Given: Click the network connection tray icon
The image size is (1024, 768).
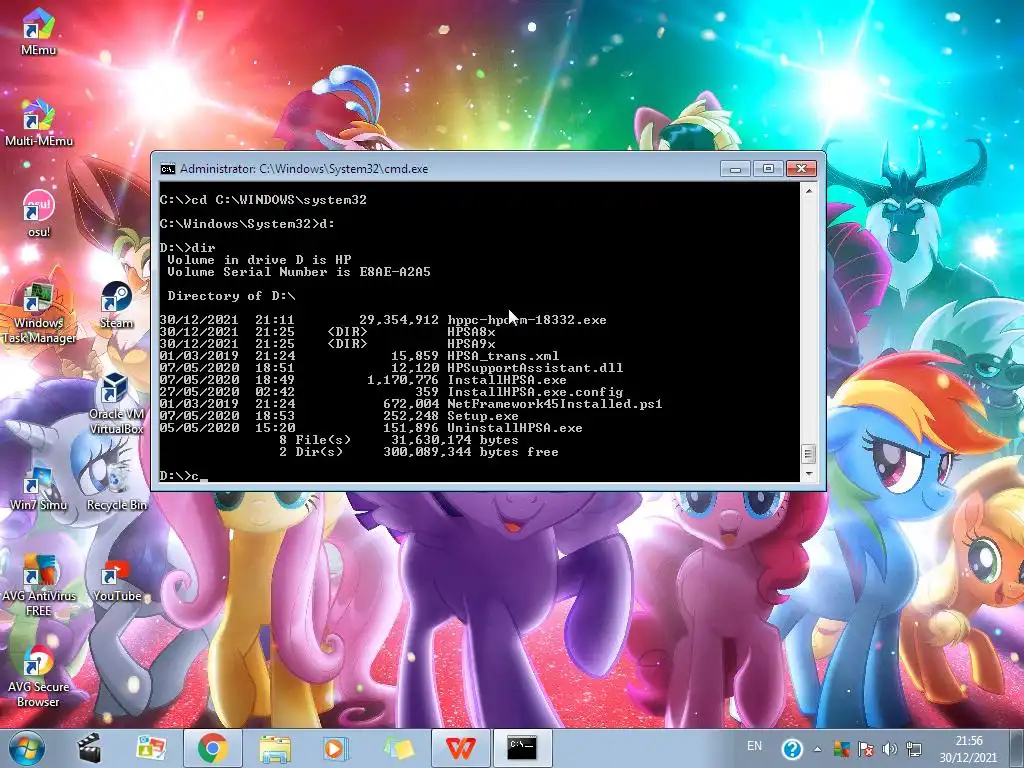Looking at the screenshot, I should pyautogui.click(x=914, y=749).
